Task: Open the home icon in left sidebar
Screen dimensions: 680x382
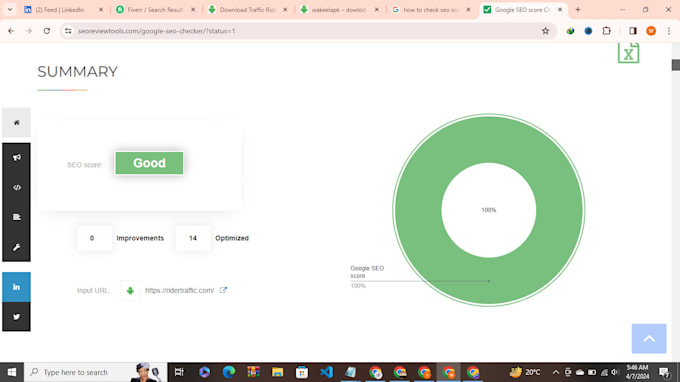Action: (16, 123)
